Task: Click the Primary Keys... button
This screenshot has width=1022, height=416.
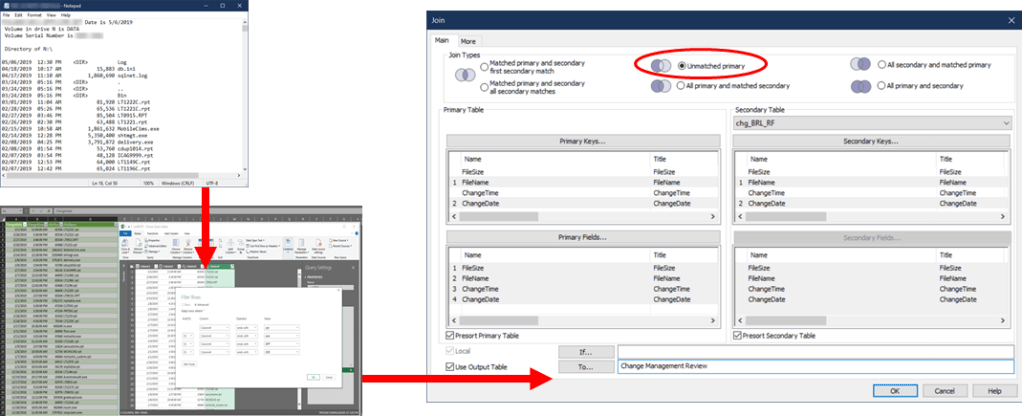Action: tap(583, 141)
